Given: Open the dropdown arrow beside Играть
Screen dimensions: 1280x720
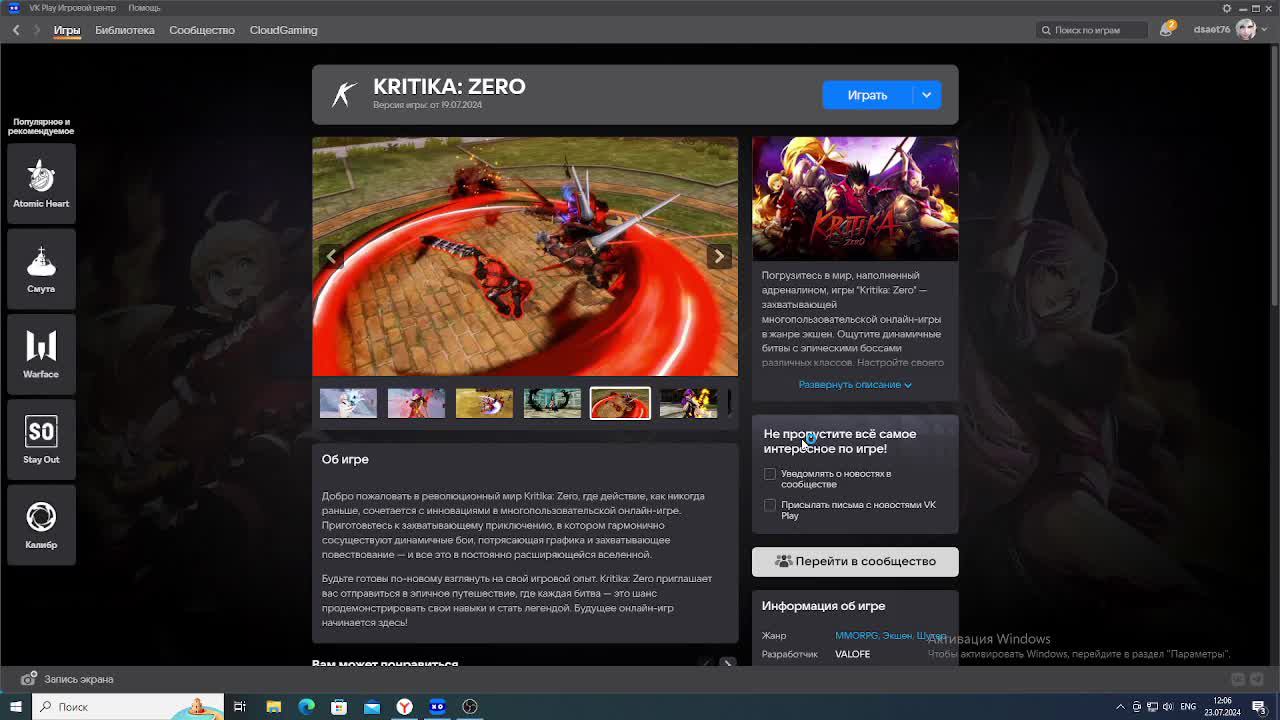Looking at the screenshot, I should coord(927,95).
